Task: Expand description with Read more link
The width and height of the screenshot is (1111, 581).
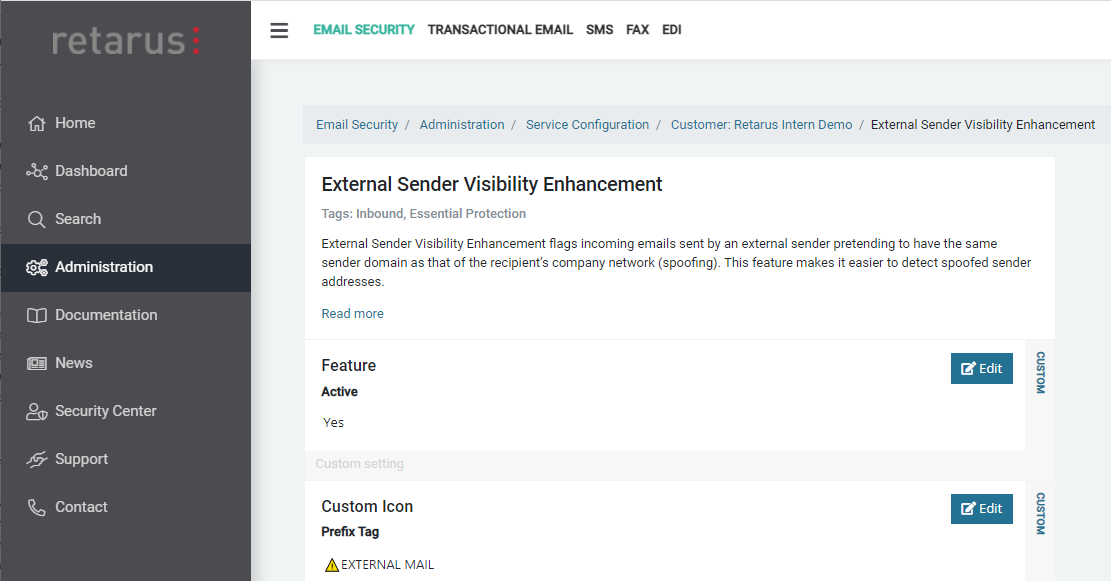Action: 352,314
